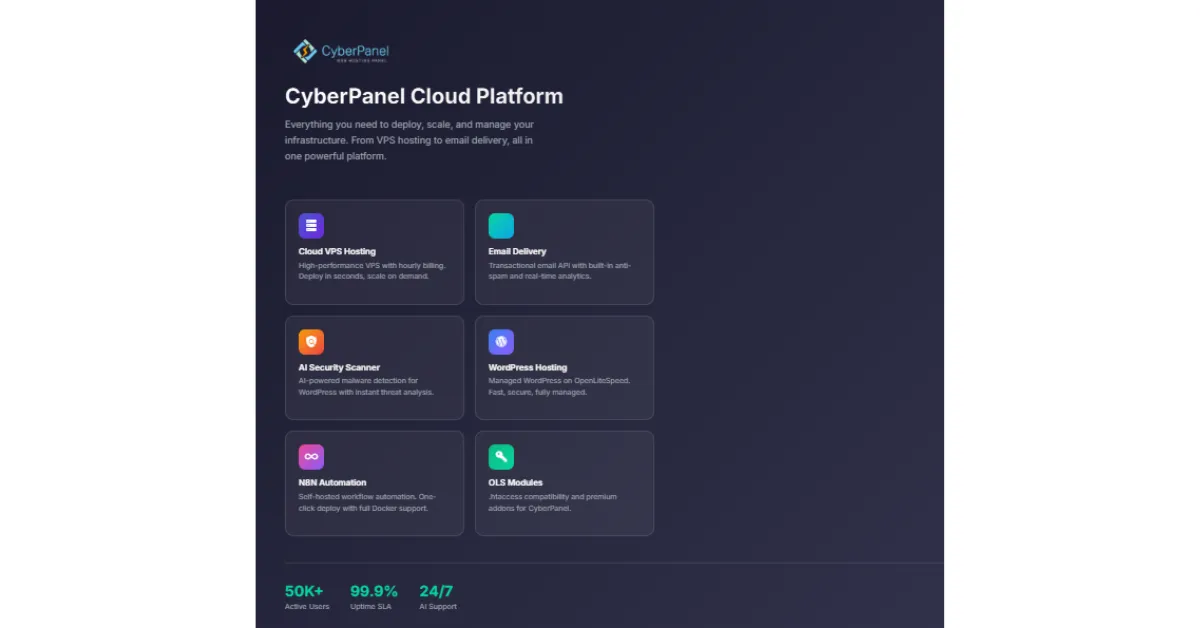
Task: Open the Email Delivery card title
Action: point(517,252)
